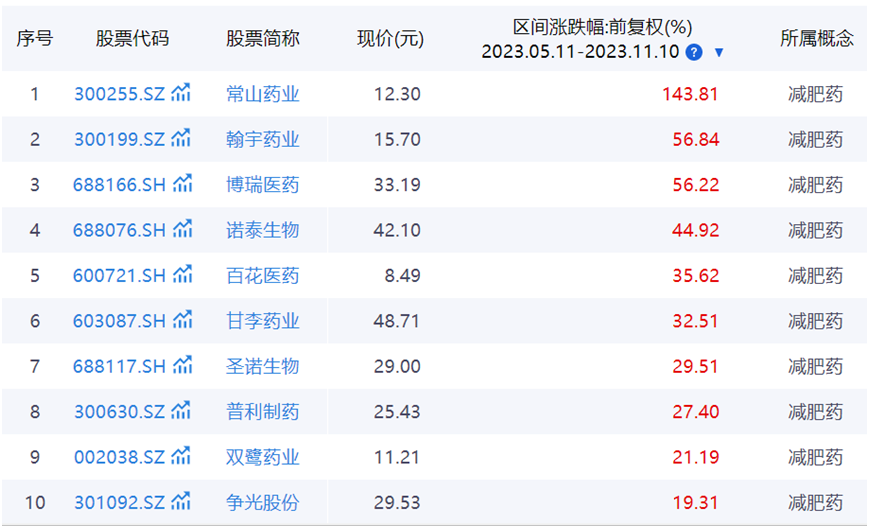Select price value 29.00
The height and width of the screenshot is (528, 869).
tap(397, 367)
